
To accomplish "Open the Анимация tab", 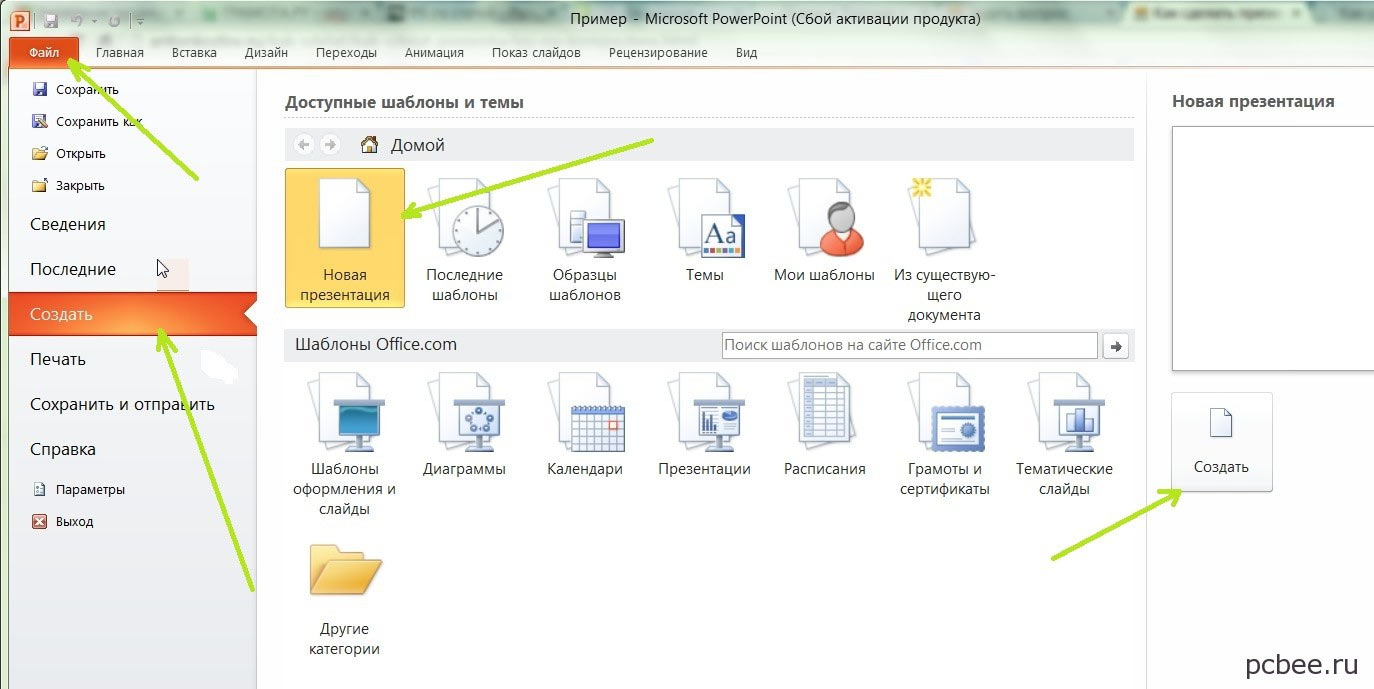I will click(434, 53).
